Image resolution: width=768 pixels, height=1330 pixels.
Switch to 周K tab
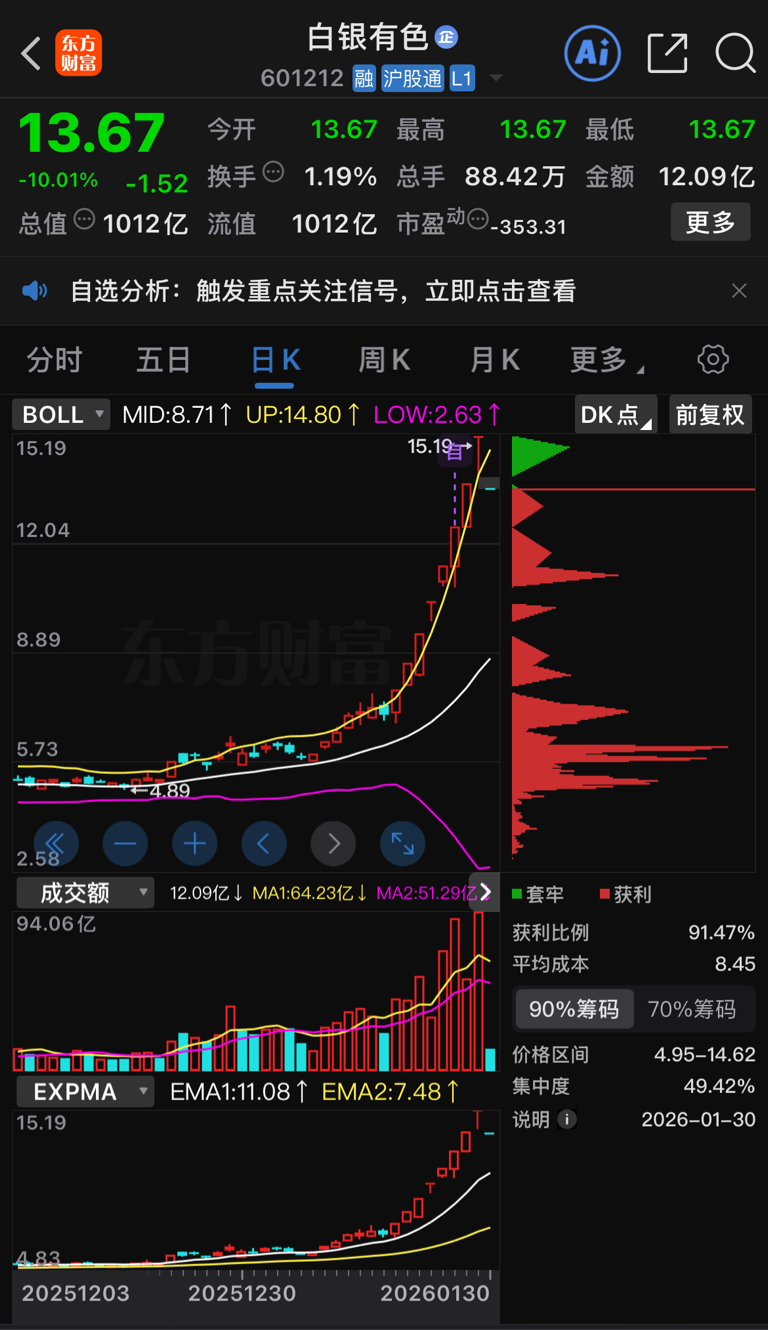384,360
